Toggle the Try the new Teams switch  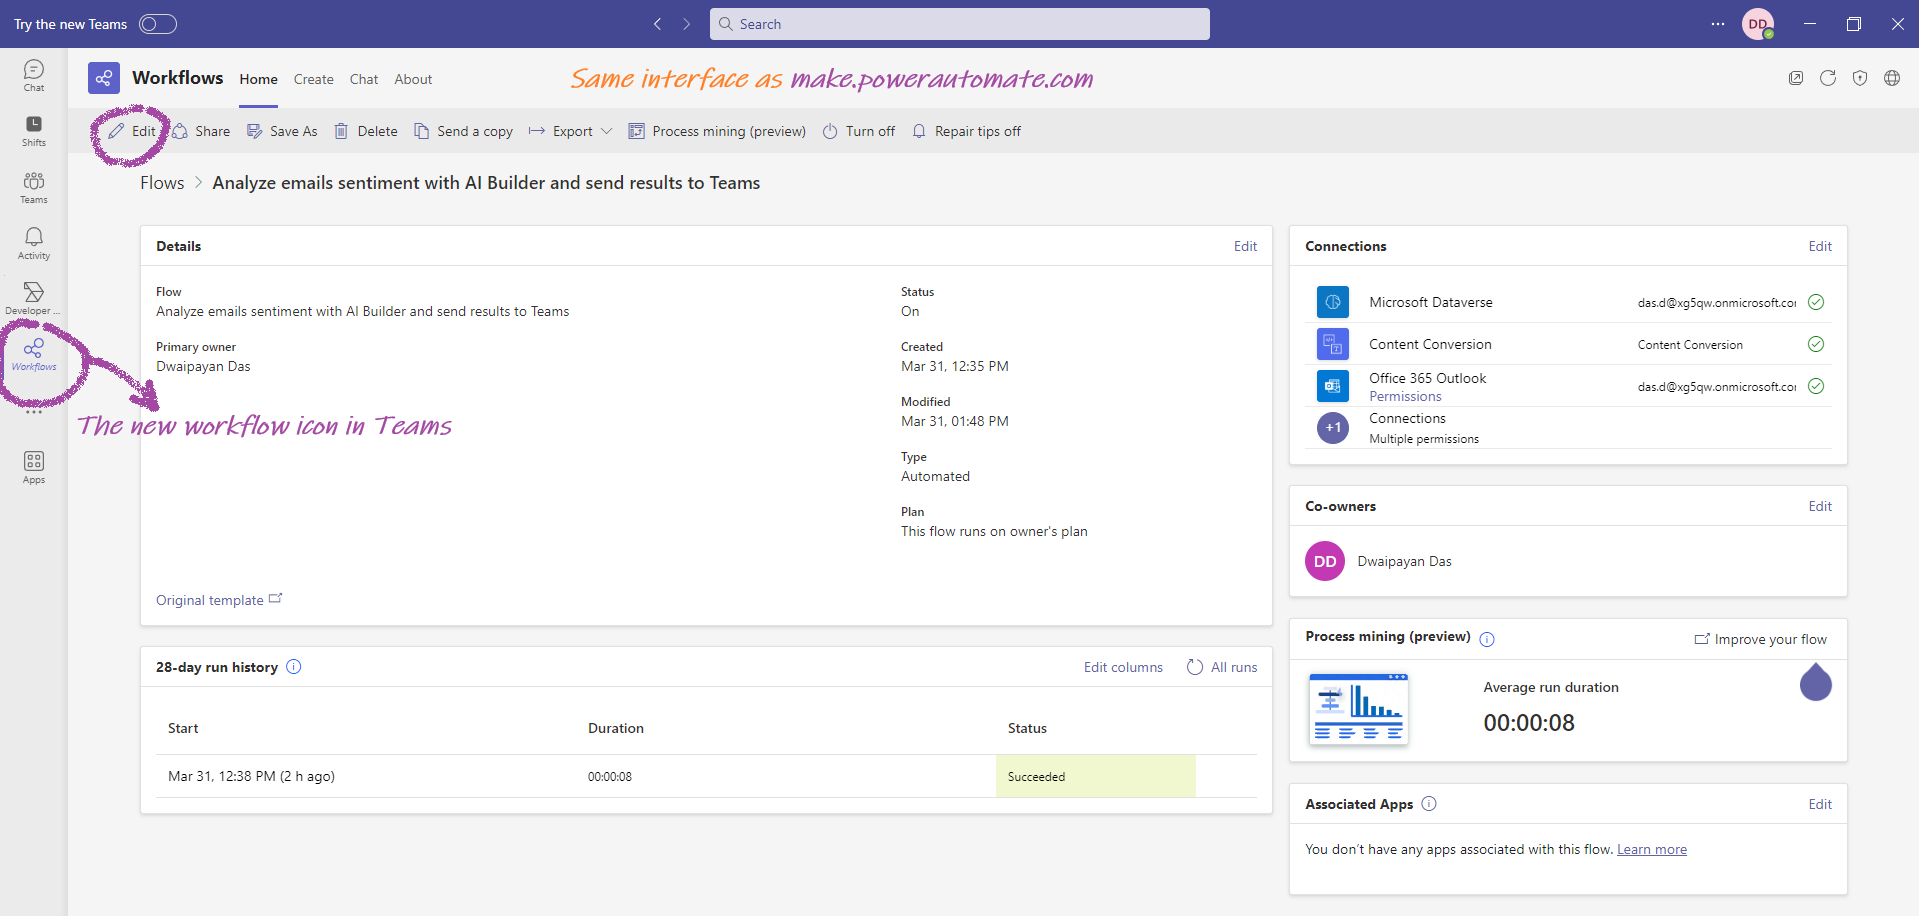[x=158, y=24]
